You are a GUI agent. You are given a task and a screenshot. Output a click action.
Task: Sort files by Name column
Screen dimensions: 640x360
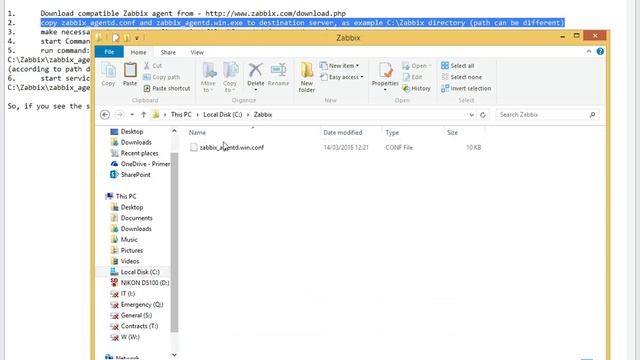(197, 133)
